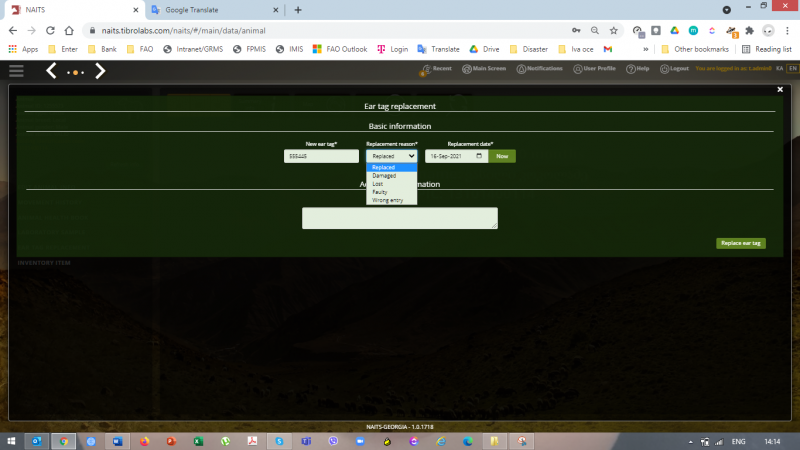This screenshot has width=800, height=450.
Task: Bookmark this page with star icon
Action: (x=614, y=31)
